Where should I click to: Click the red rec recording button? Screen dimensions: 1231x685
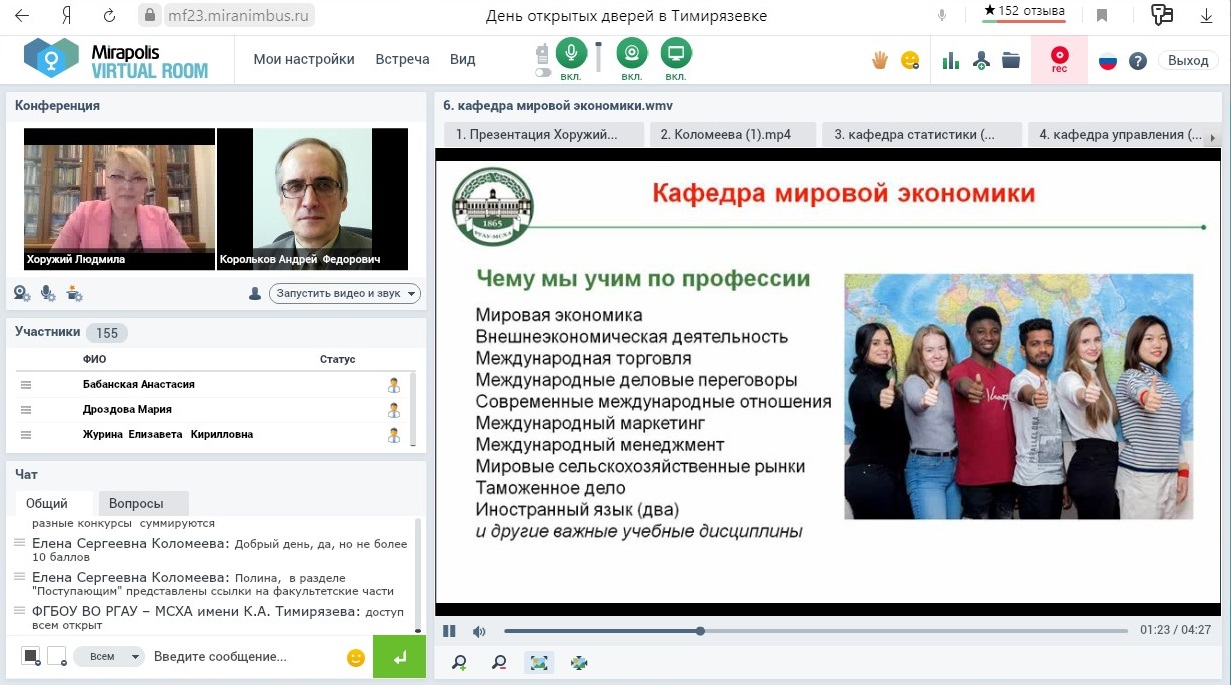pyautogui.click(x=1059, y=60)
